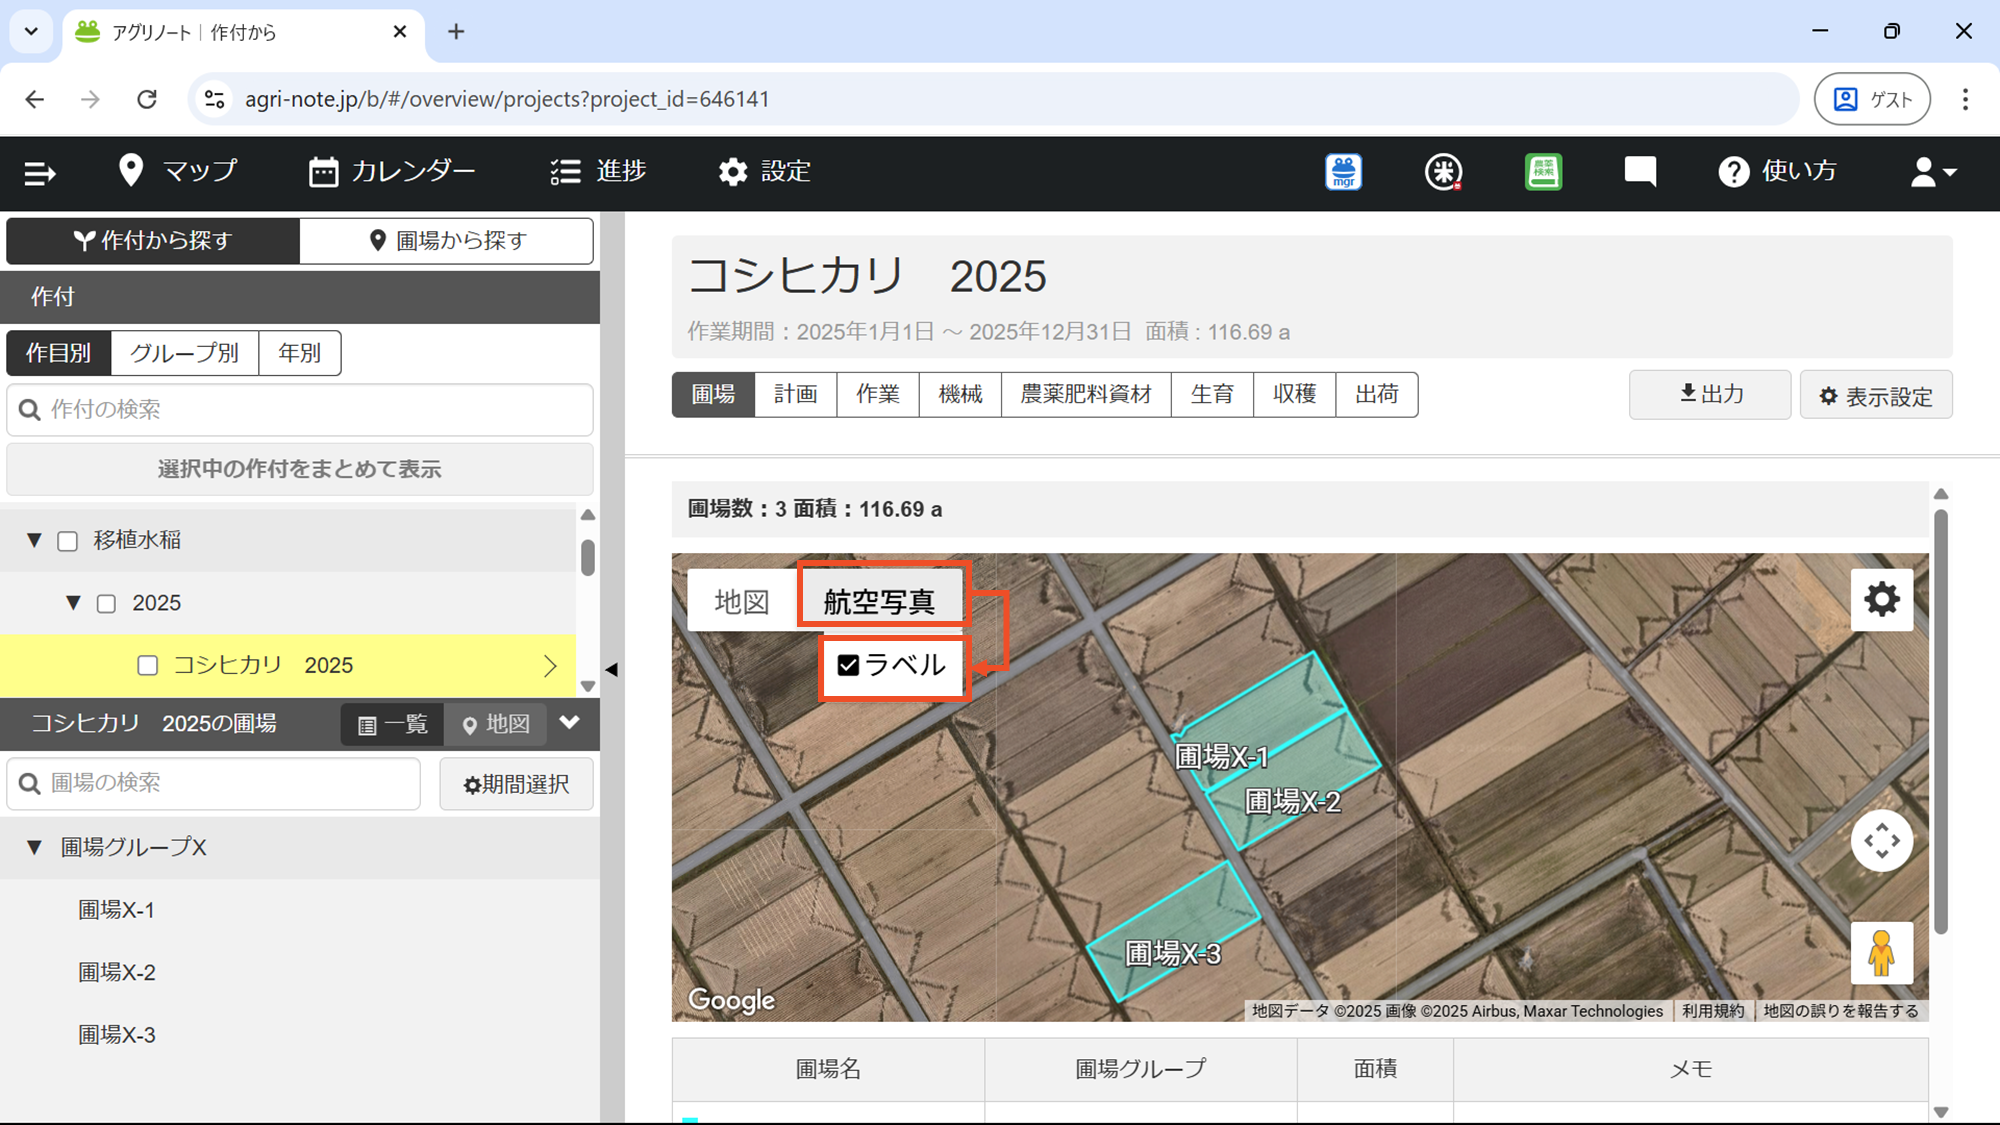Open the hamburger side menu icon
This screenshot has width=2000, height=1125.
click(40, 173)
